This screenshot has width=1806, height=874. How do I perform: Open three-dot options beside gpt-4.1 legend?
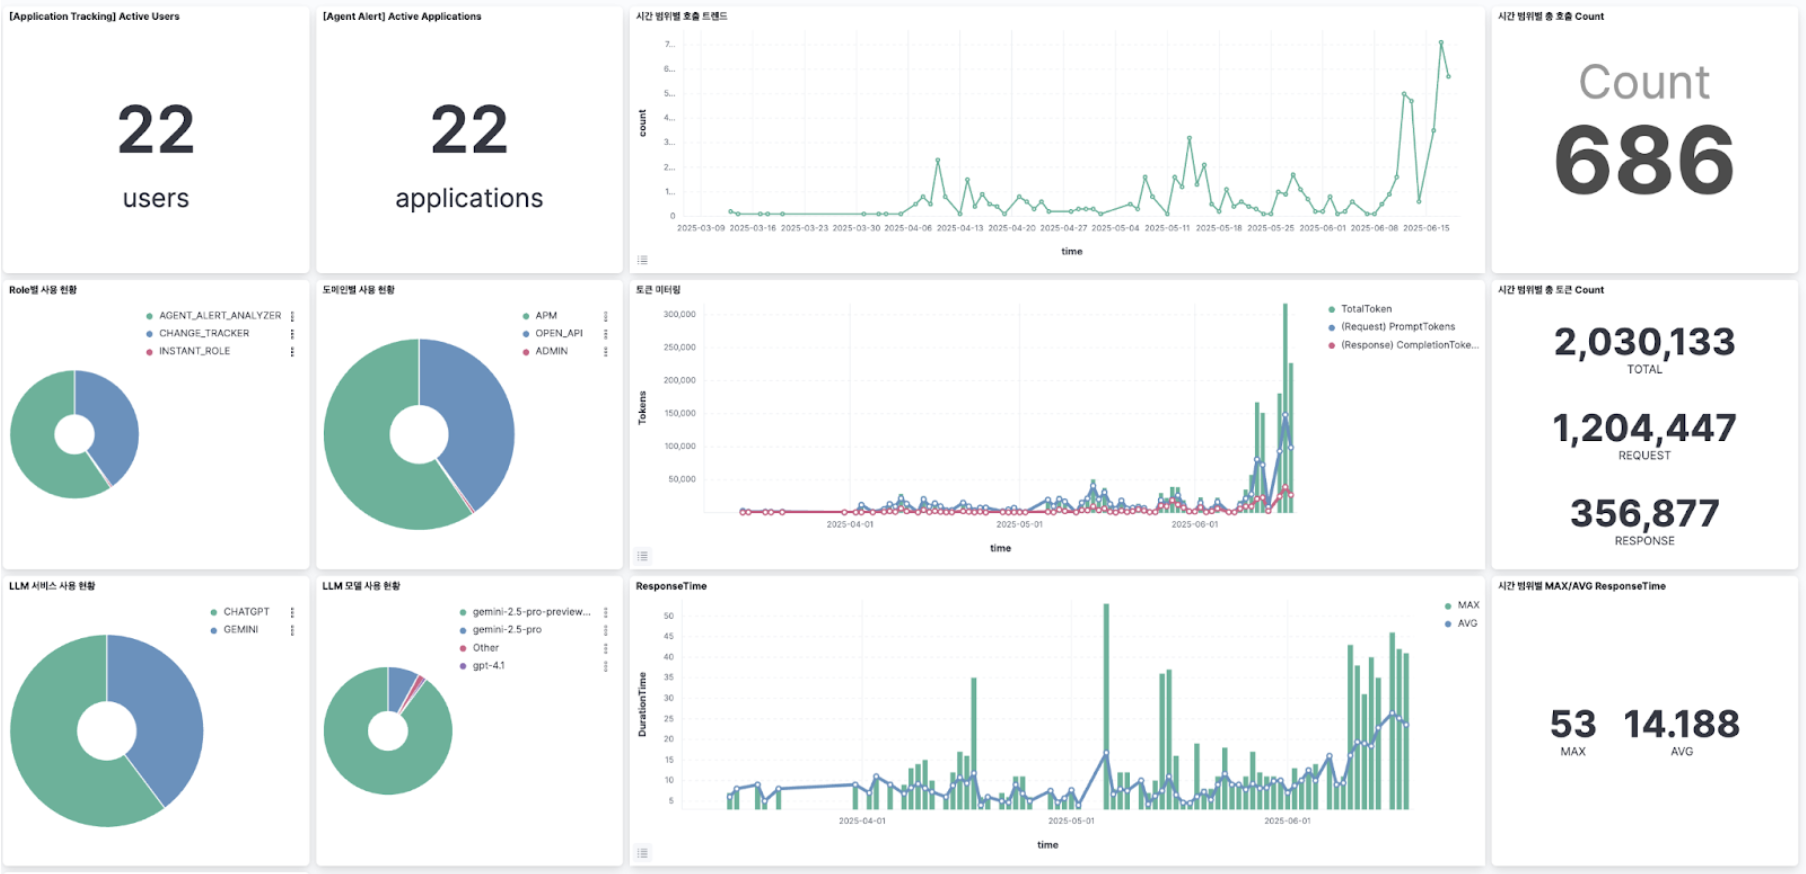click(x=605, y=666)
